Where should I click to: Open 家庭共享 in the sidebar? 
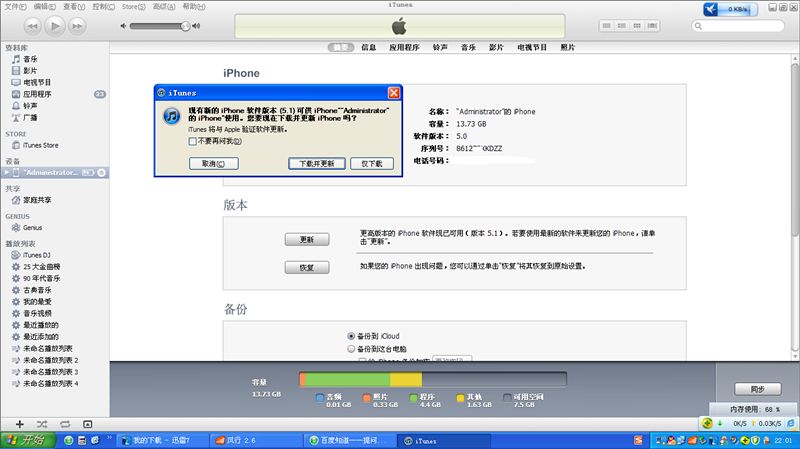point(37,200)
